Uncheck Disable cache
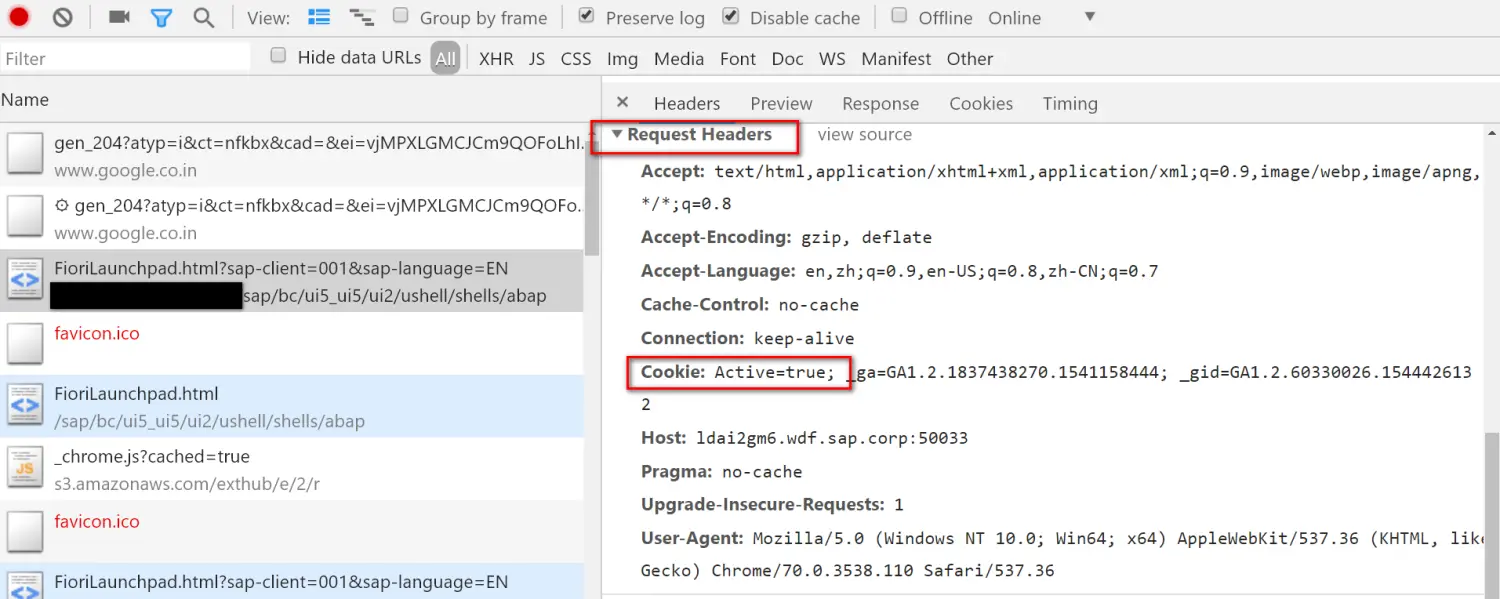The image size is (1500, 599). click(x=731, y=16)
